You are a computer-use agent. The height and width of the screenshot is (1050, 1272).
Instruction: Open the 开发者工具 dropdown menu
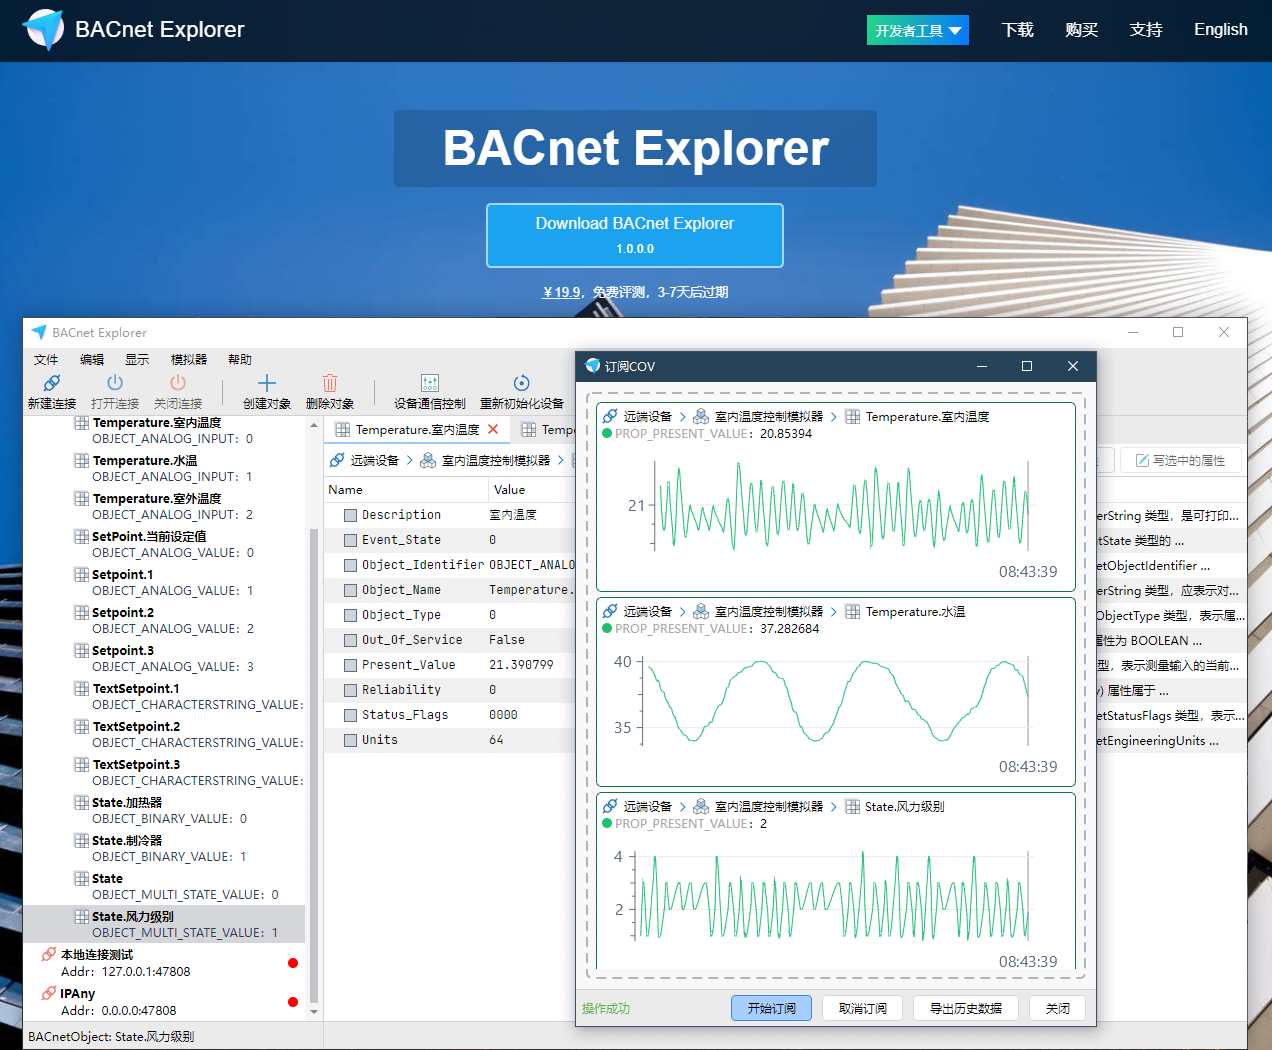916,30
